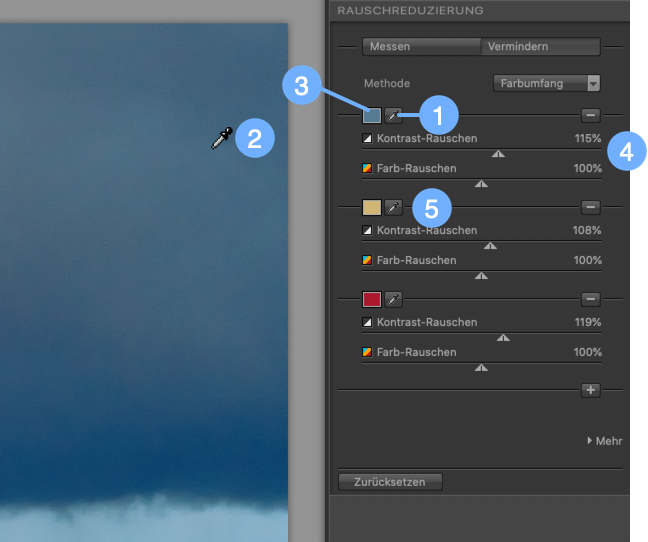Click Farb-Rauschen icon in tan section
The width and height of the screenshot is (648, 542).
[367, 260]
